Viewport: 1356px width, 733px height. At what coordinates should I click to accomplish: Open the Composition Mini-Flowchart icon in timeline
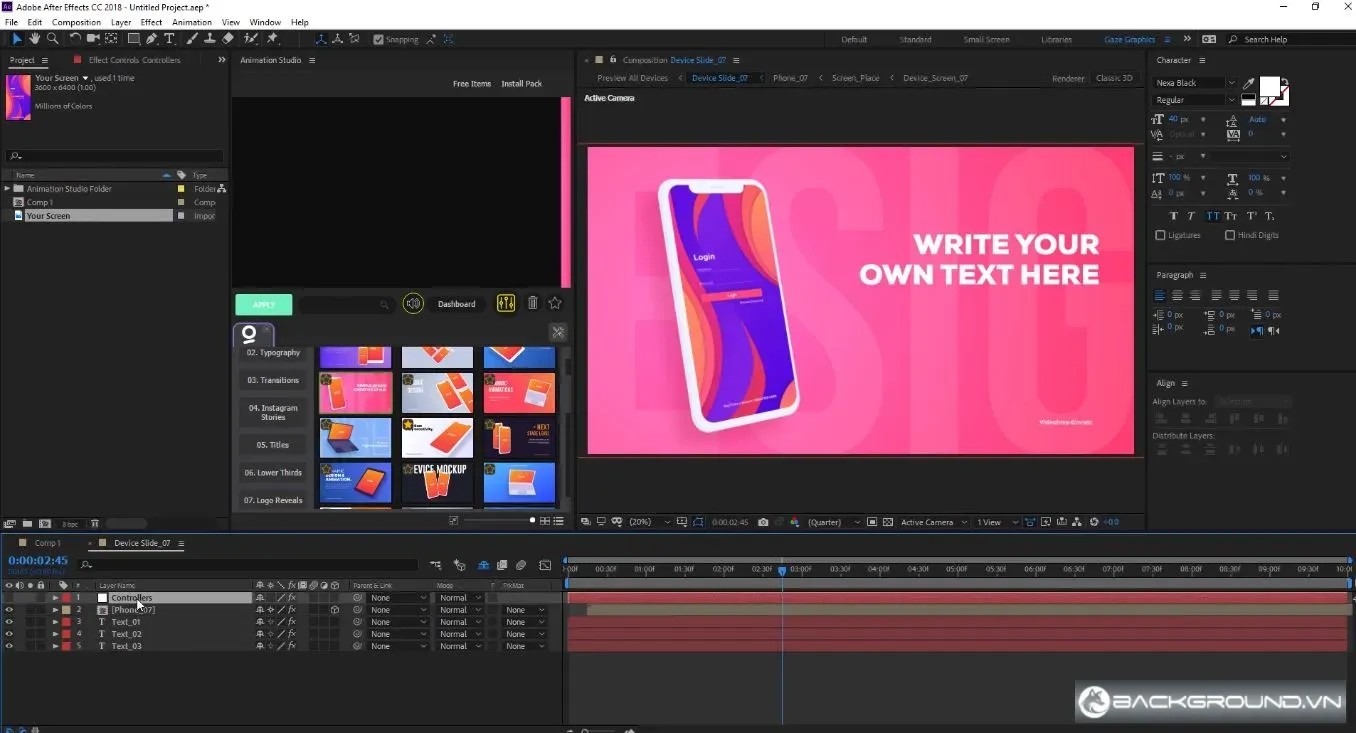[x=436, y=566]
